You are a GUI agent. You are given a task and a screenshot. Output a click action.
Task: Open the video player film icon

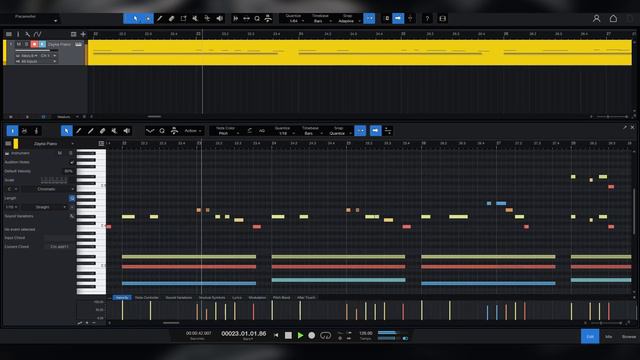pos(442,18)
